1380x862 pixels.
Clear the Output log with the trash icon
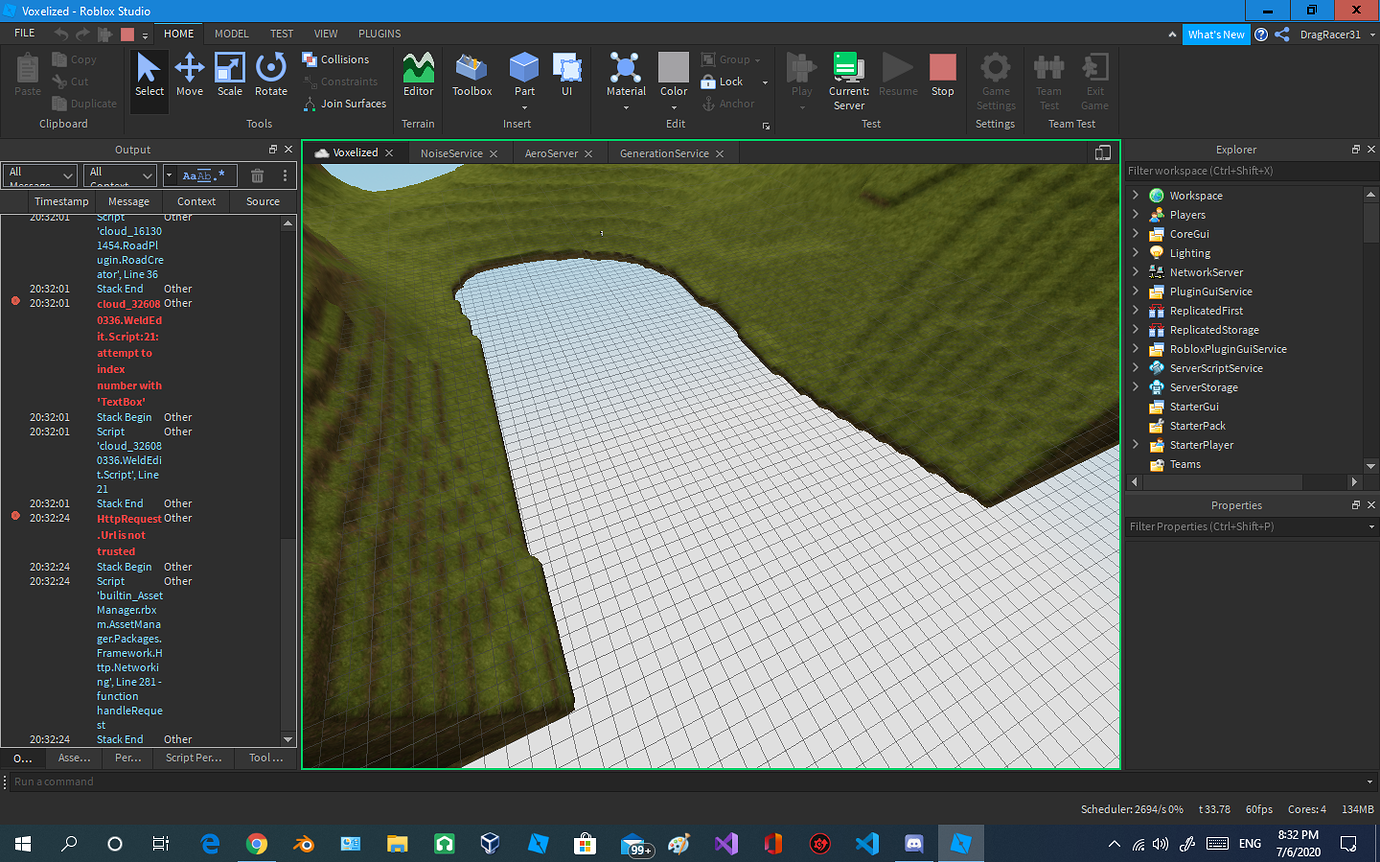[257, 175]
